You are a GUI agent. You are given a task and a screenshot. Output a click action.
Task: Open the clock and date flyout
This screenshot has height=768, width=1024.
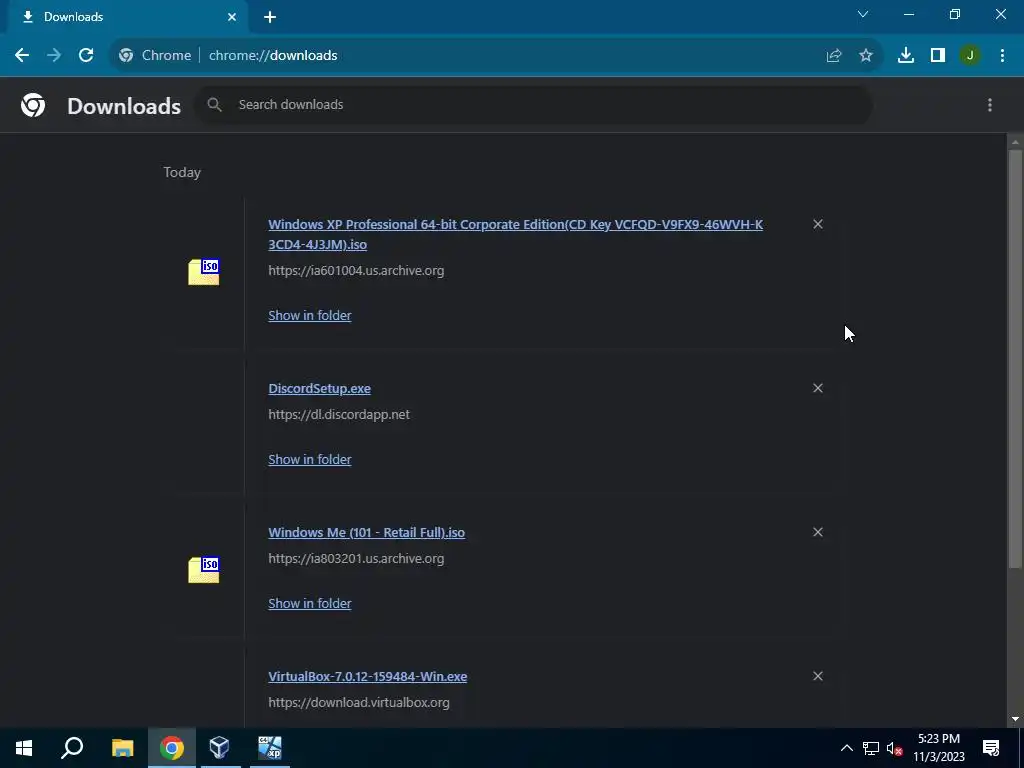938,748
